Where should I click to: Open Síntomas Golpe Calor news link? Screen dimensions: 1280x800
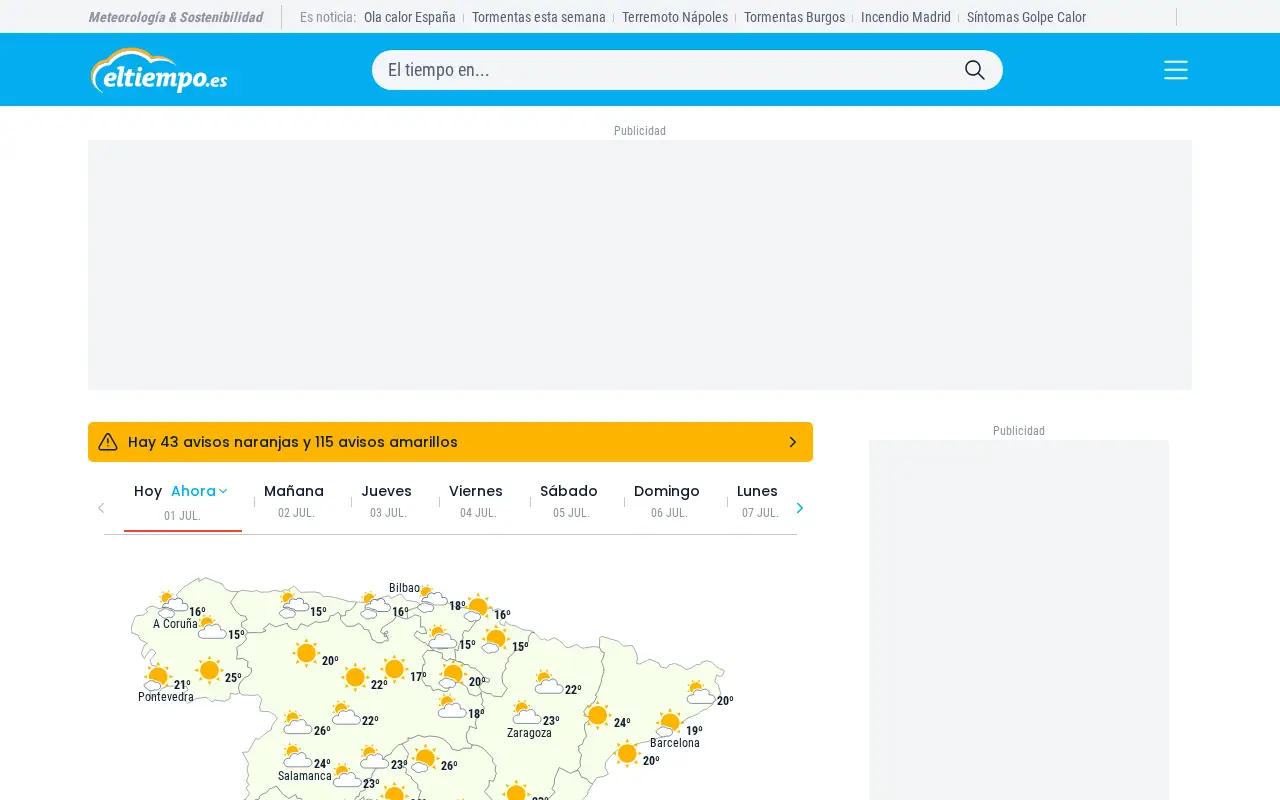(x=1026, y=17)
